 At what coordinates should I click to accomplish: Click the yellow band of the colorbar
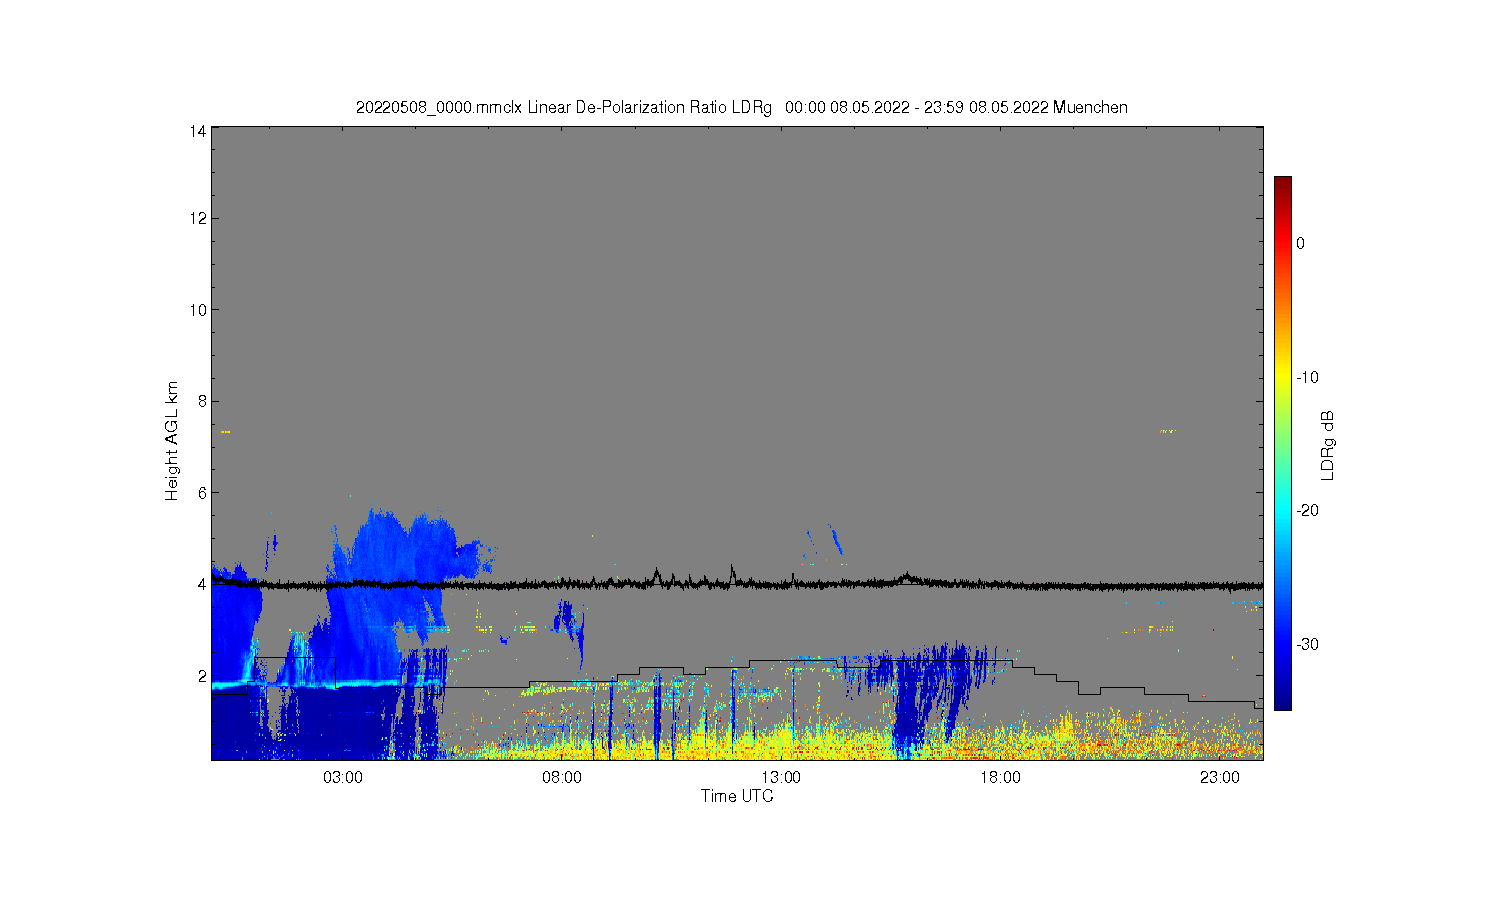click(x=1282, y=377)
